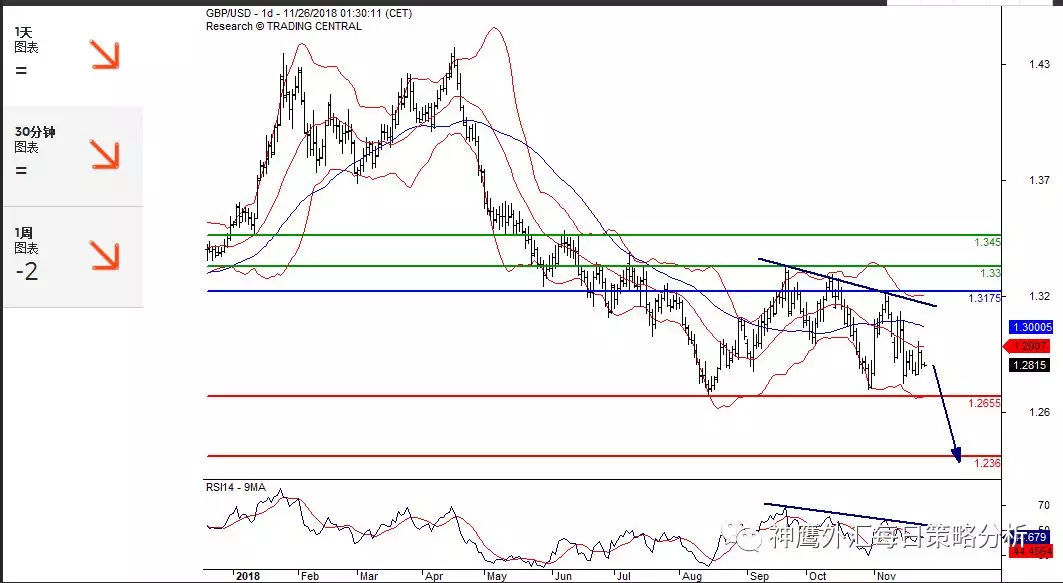Select the 1天 图表 timeframe panel

click(x=71, y=54)
